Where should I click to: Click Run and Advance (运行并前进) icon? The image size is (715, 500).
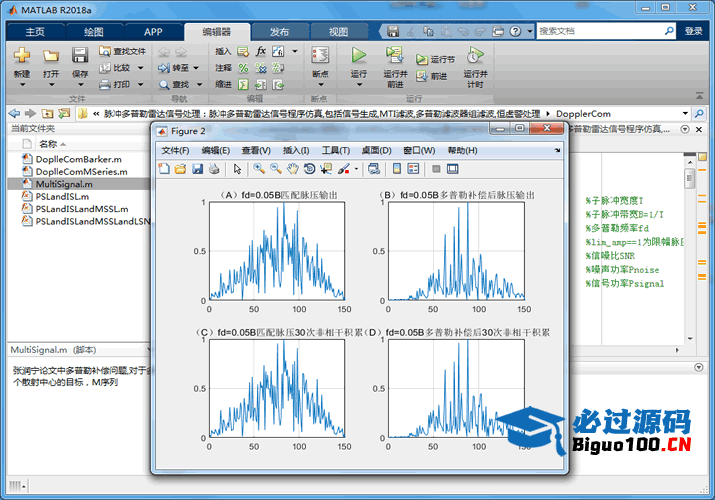coord(394,55)
